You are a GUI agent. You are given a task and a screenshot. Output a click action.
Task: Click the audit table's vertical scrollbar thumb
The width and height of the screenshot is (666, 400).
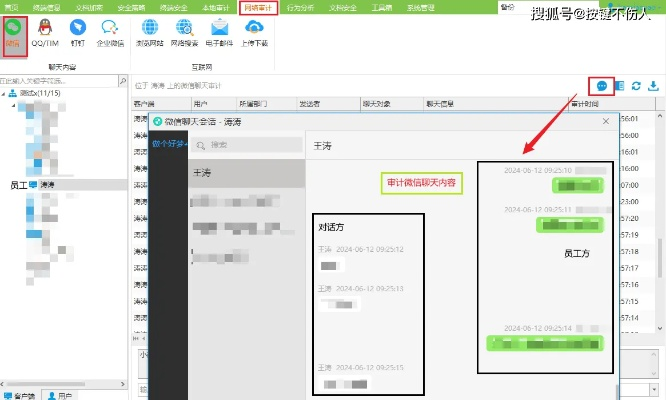660,258
